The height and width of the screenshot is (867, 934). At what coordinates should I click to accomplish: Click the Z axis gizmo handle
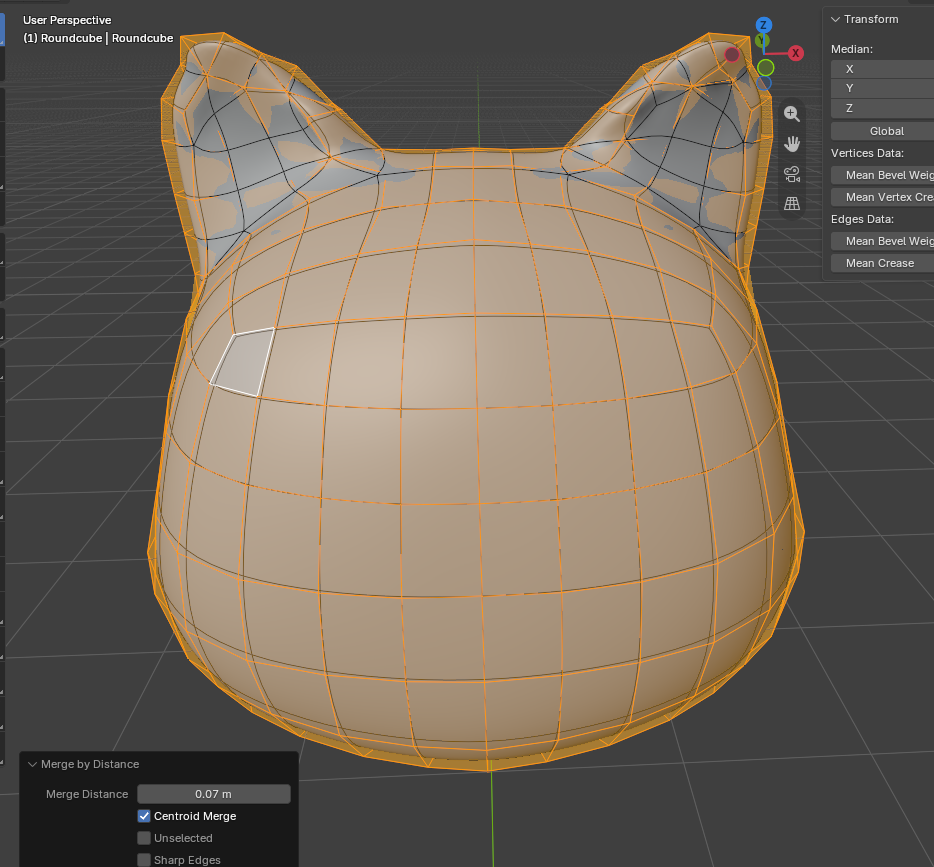(x=764, y=25)
